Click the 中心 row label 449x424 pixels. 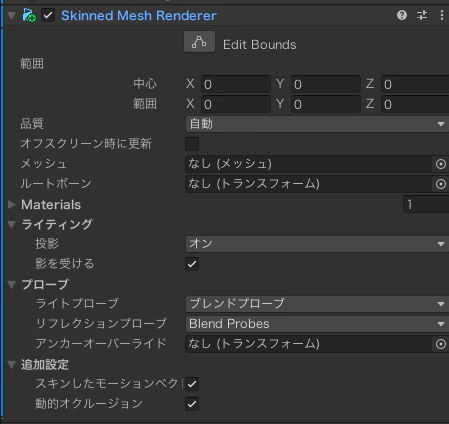coord(145,84)
